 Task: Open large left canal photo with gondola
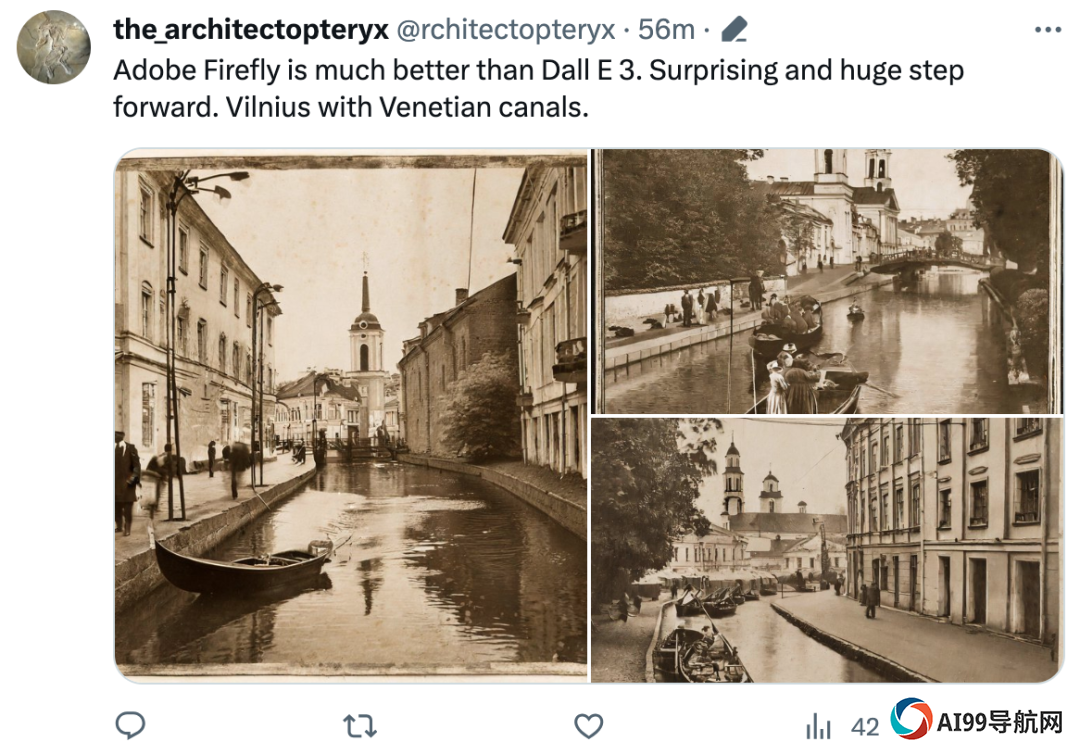[x=351, y=415]
